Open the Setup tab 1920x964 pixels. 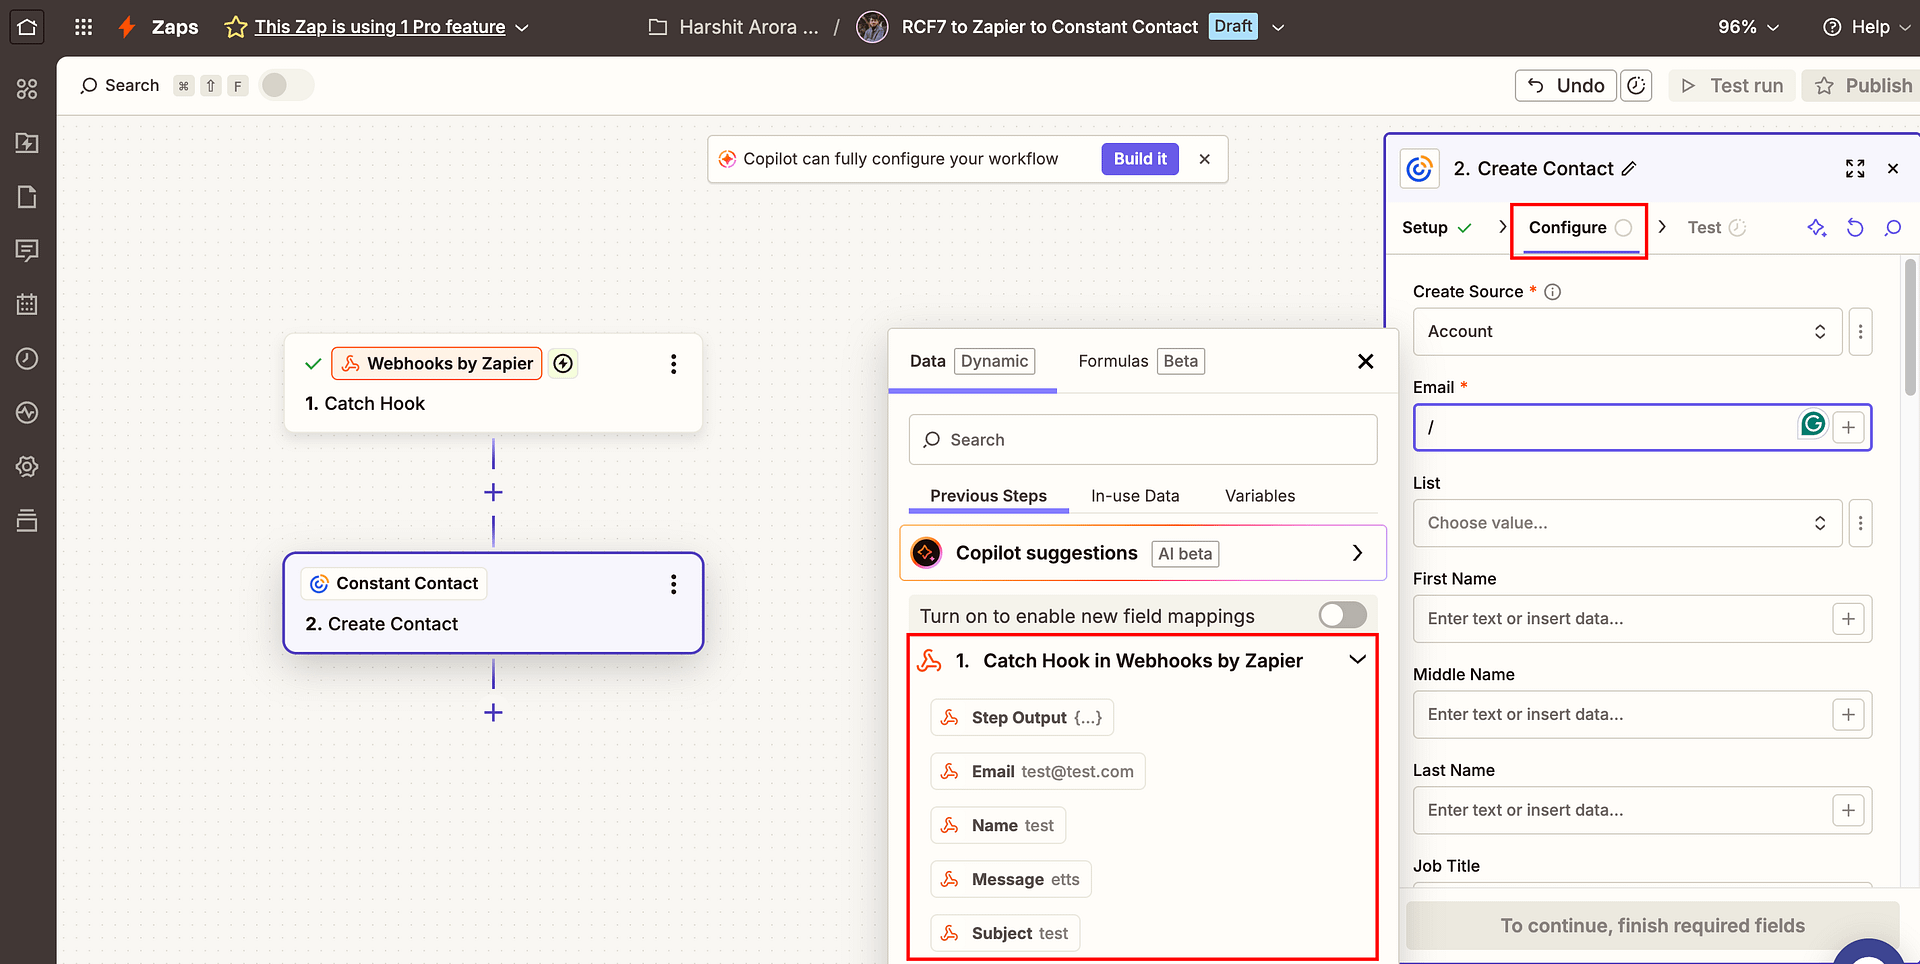coord(1436,228)
